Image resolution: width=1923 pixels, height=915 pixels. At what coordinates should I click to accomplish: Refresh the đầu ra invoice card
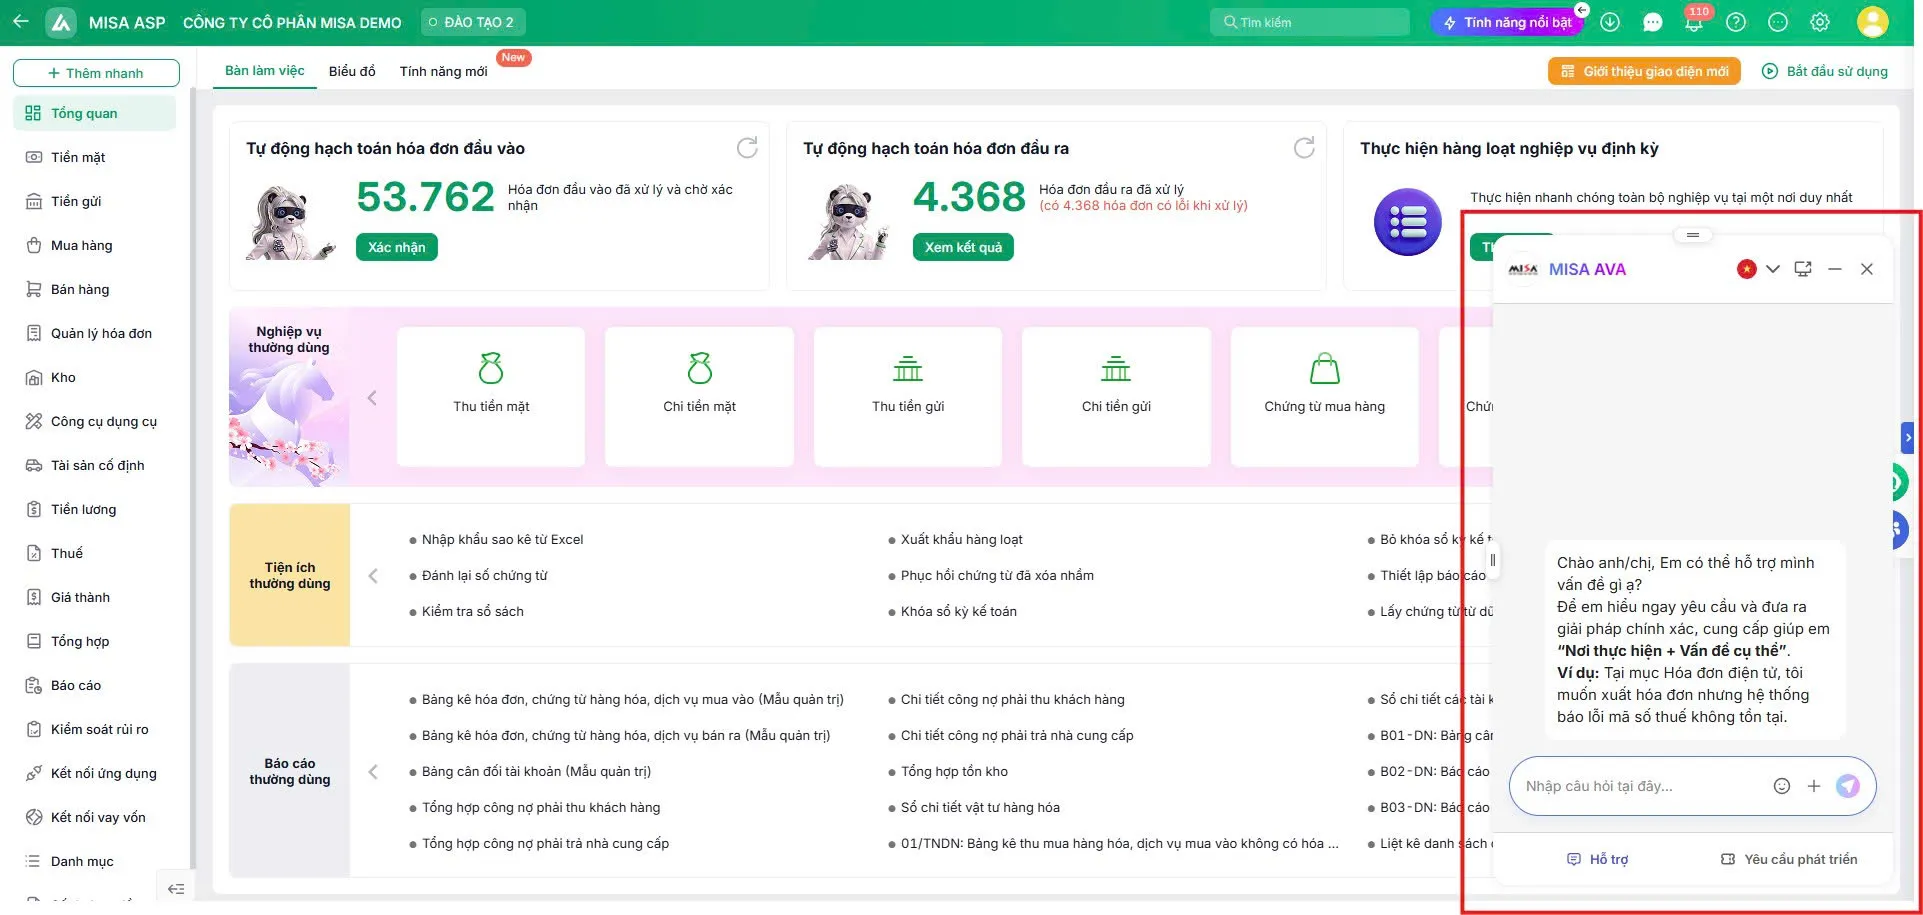[1304, 148]
